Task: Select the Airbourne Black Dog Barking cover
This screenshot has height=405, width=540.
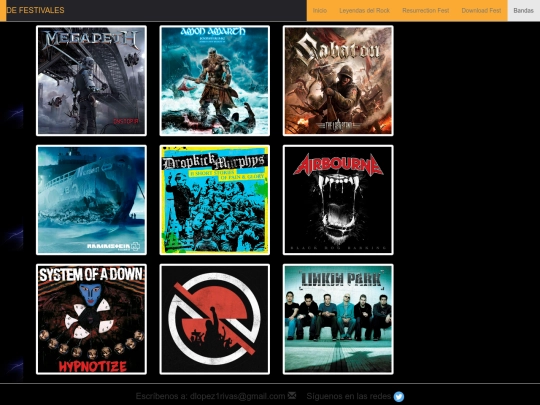Action: 338,200
